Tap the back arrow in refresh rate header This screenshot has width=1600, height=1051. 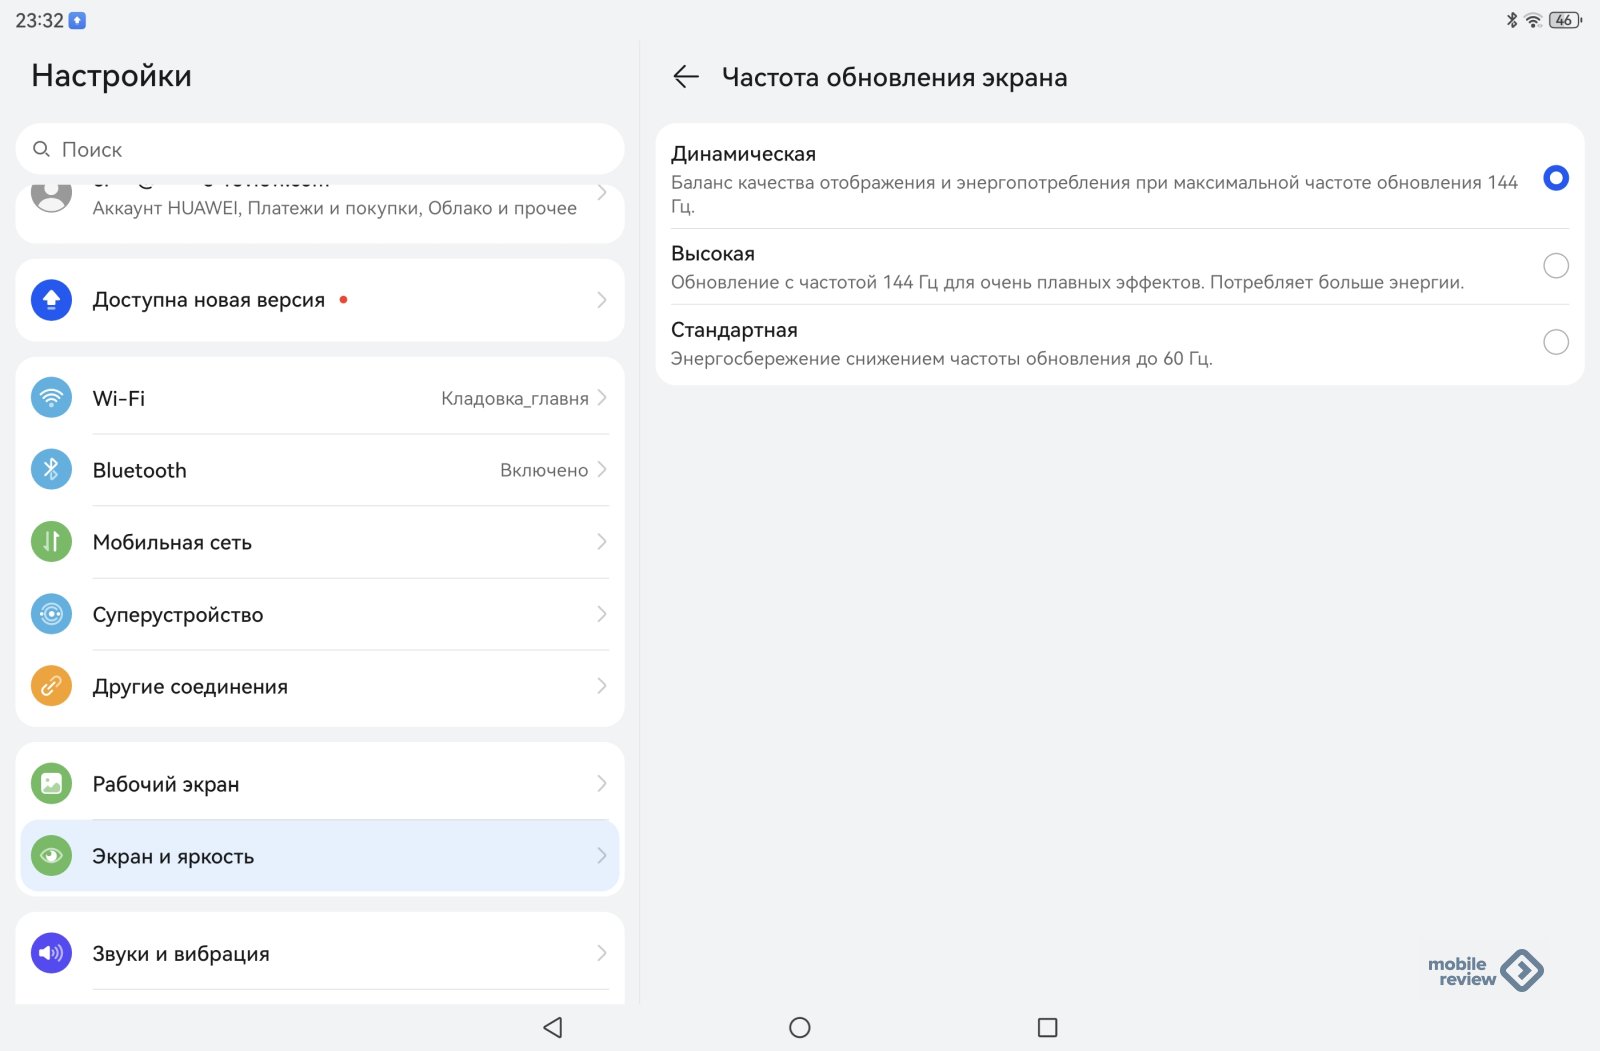coord(686,77)
